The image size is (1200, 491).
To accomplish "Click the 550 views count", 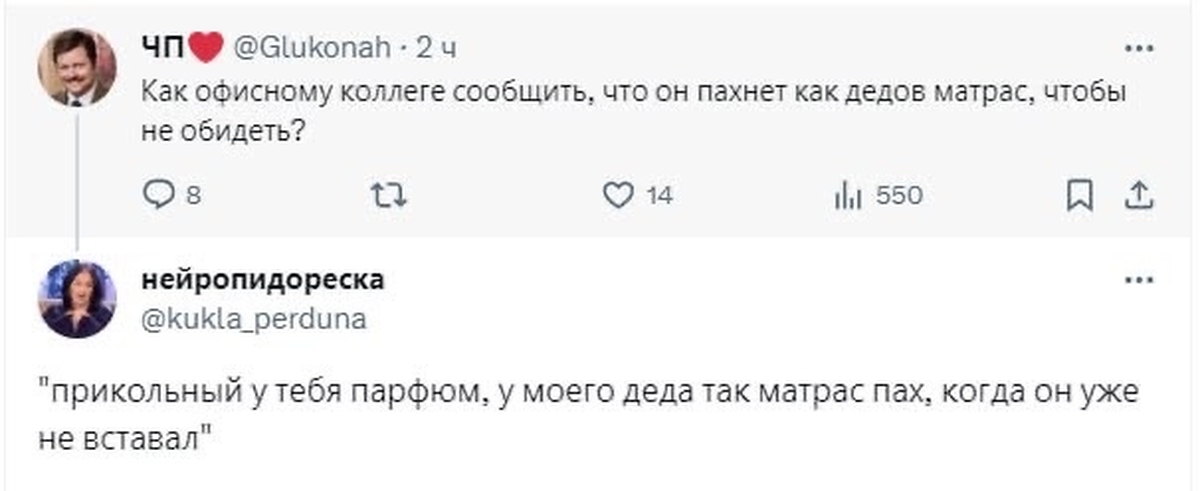I will 898,196.
